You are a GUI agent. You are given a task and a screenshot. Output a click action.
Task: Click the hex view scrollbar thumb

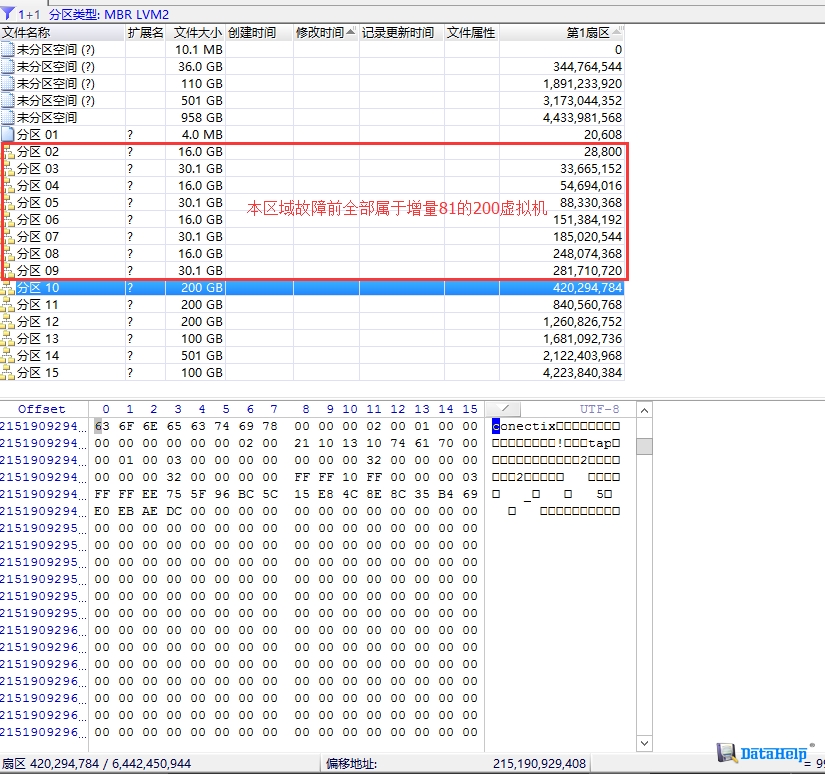tap(645, 446)
